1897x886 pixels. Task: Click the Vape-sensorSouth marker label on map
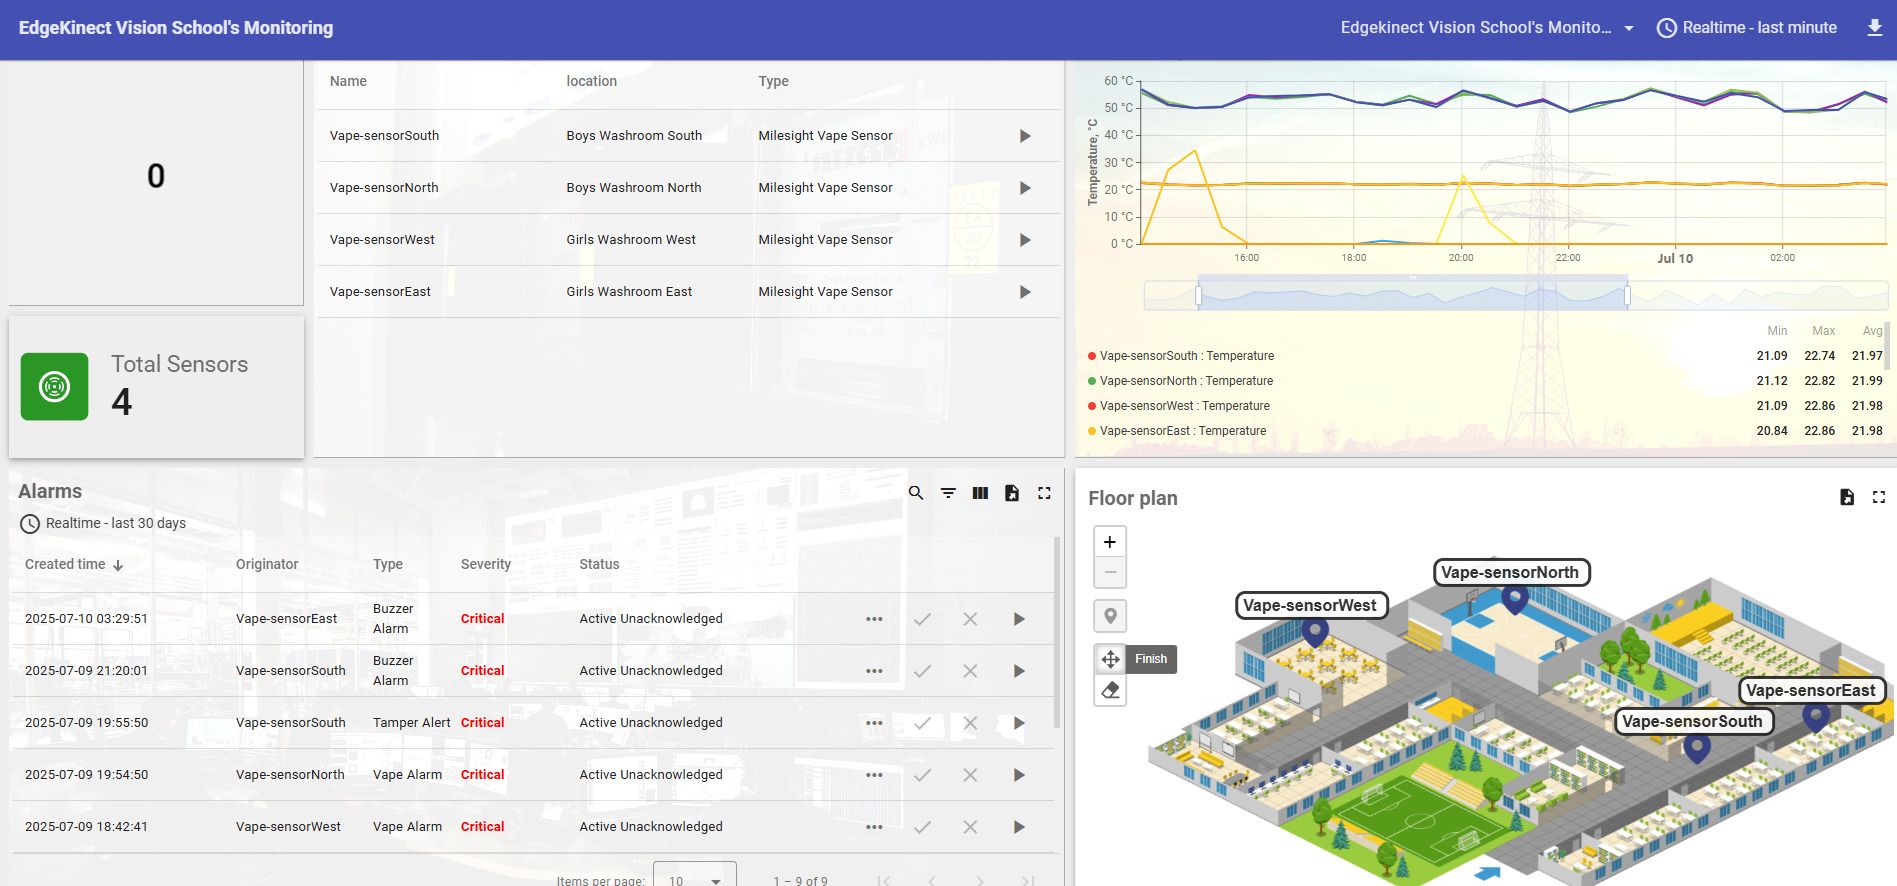tap(1693, 722)
